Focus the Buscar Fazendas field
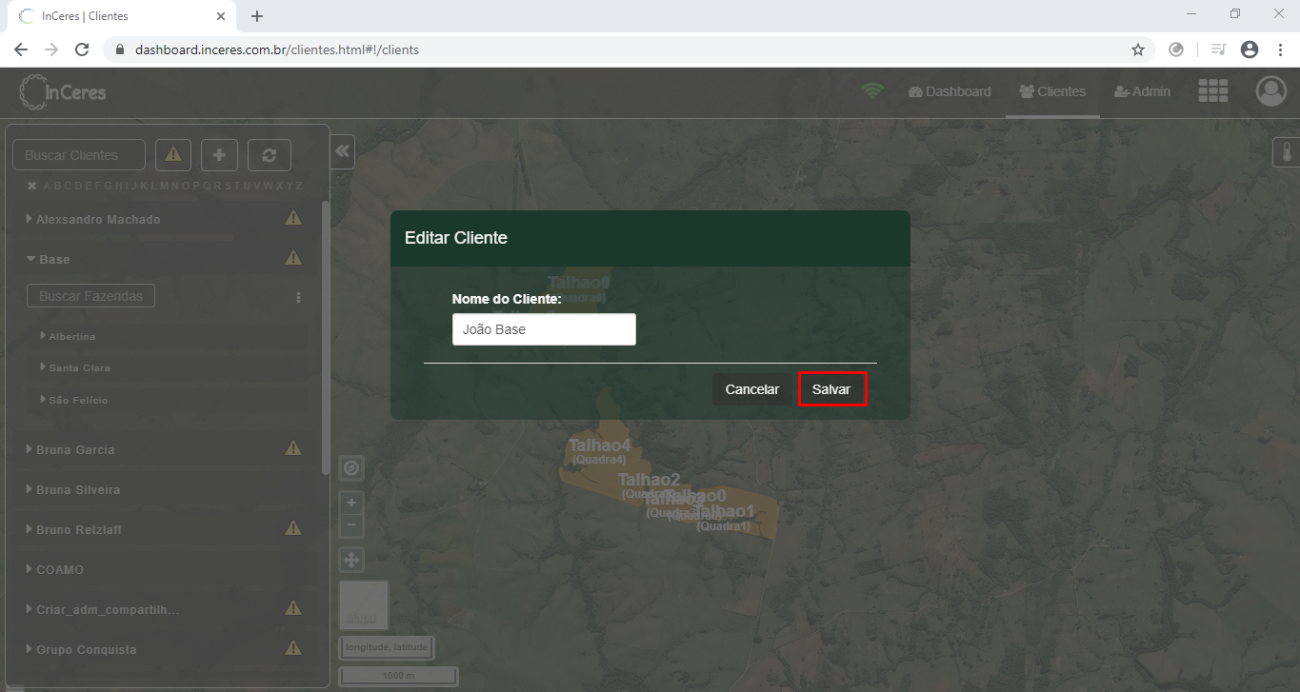 pos(90,296)
